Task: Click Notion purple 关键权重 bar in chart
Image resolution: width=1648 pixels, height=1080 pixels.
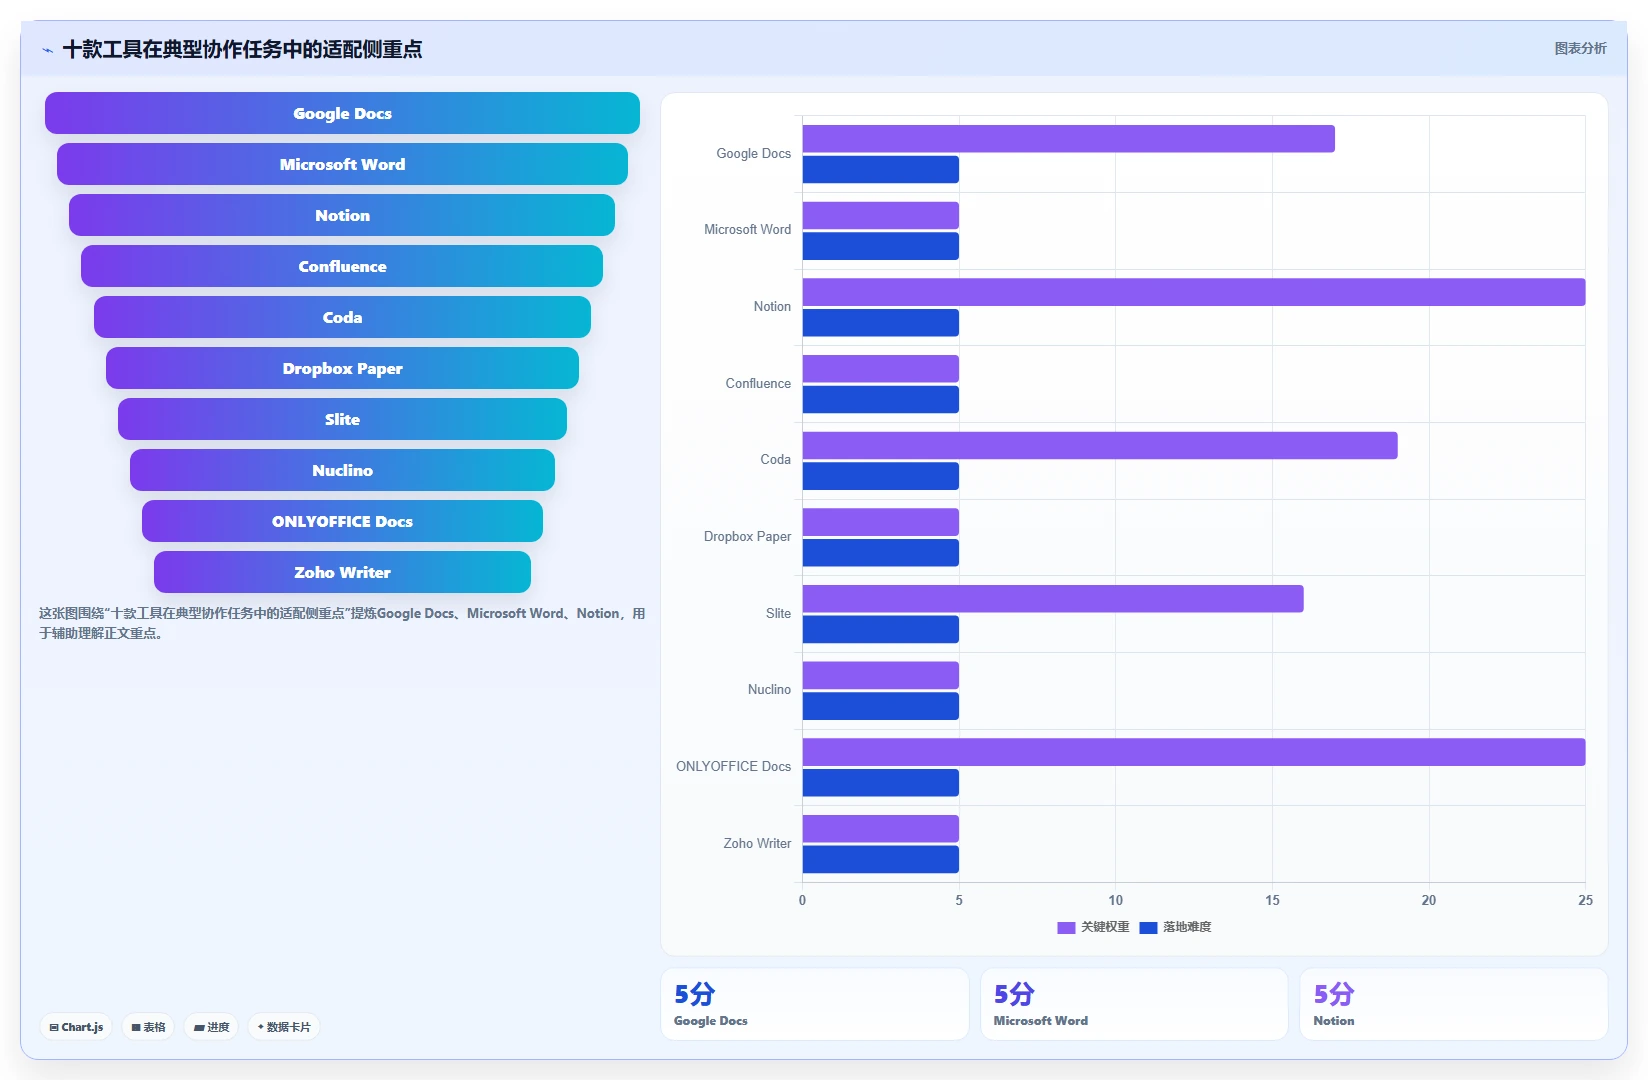Action: [x=1194, y=292]
